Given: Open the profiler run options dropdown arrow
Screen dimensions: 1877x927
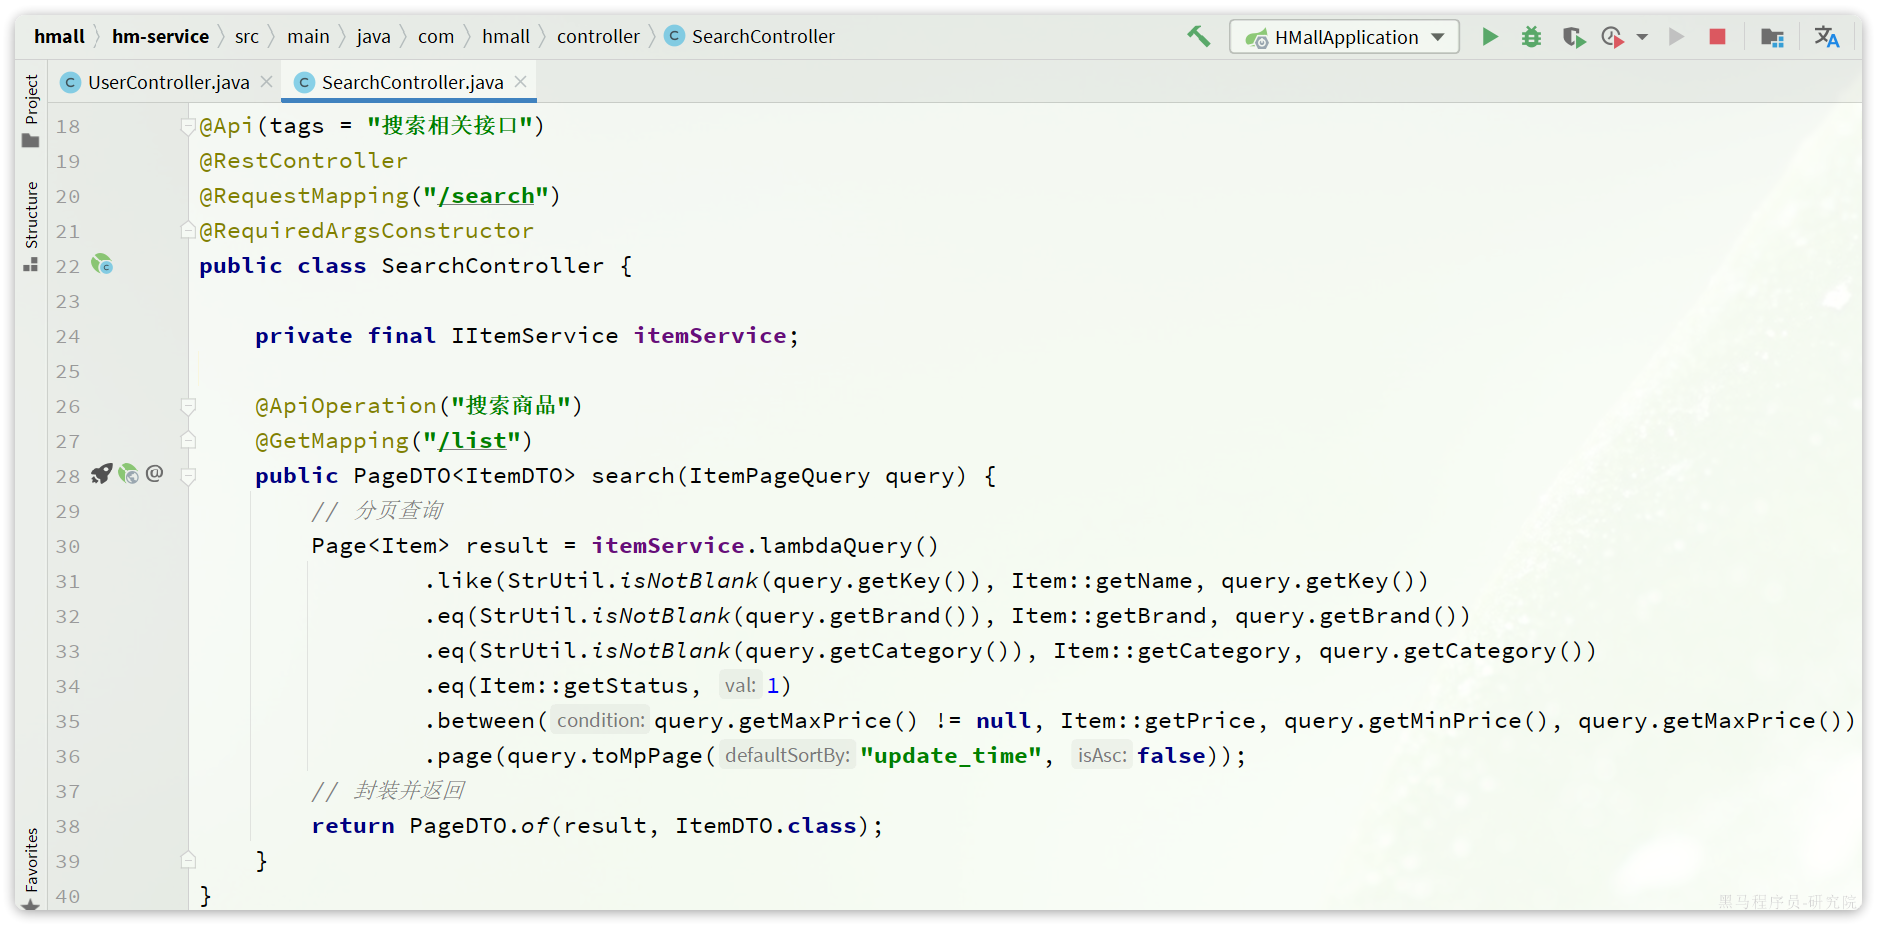Looking at the screenshot, I should click(1642, 37).
